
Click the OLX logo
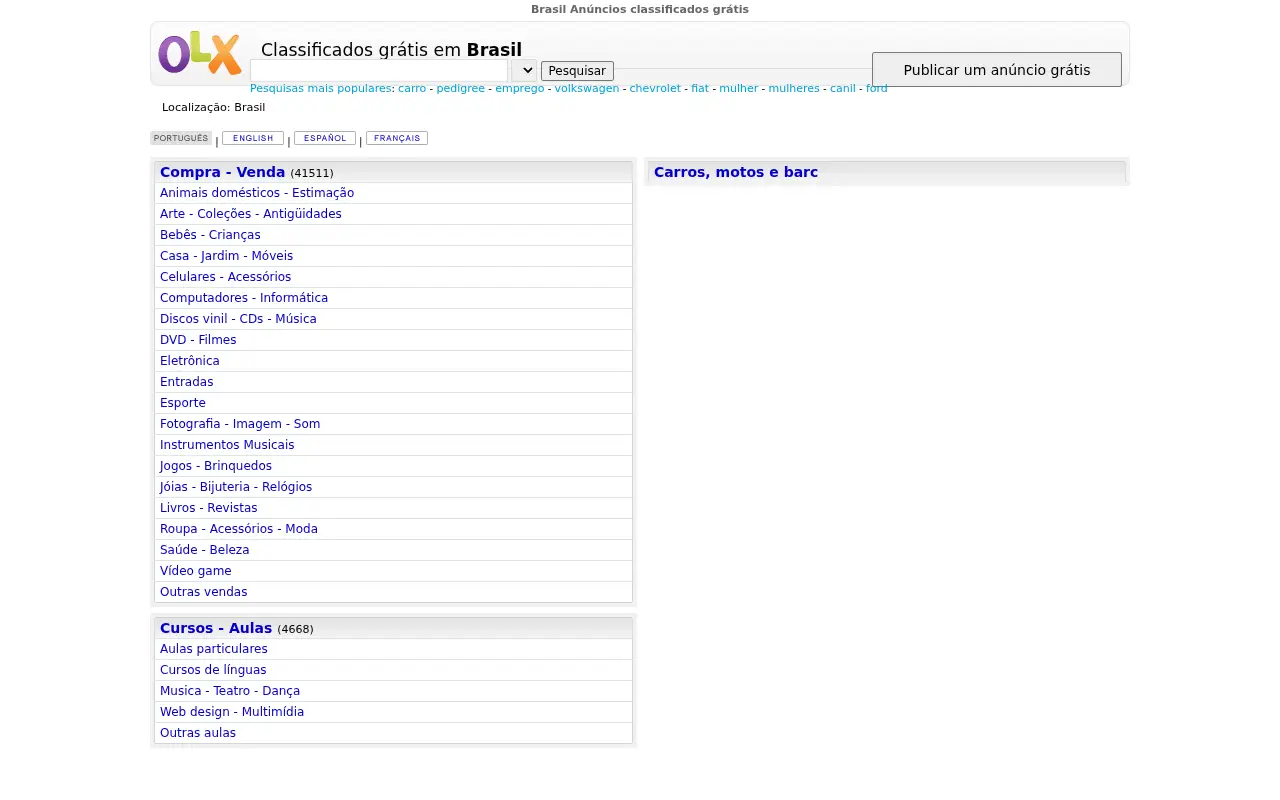pyautogui.click(x=200, y=54)
